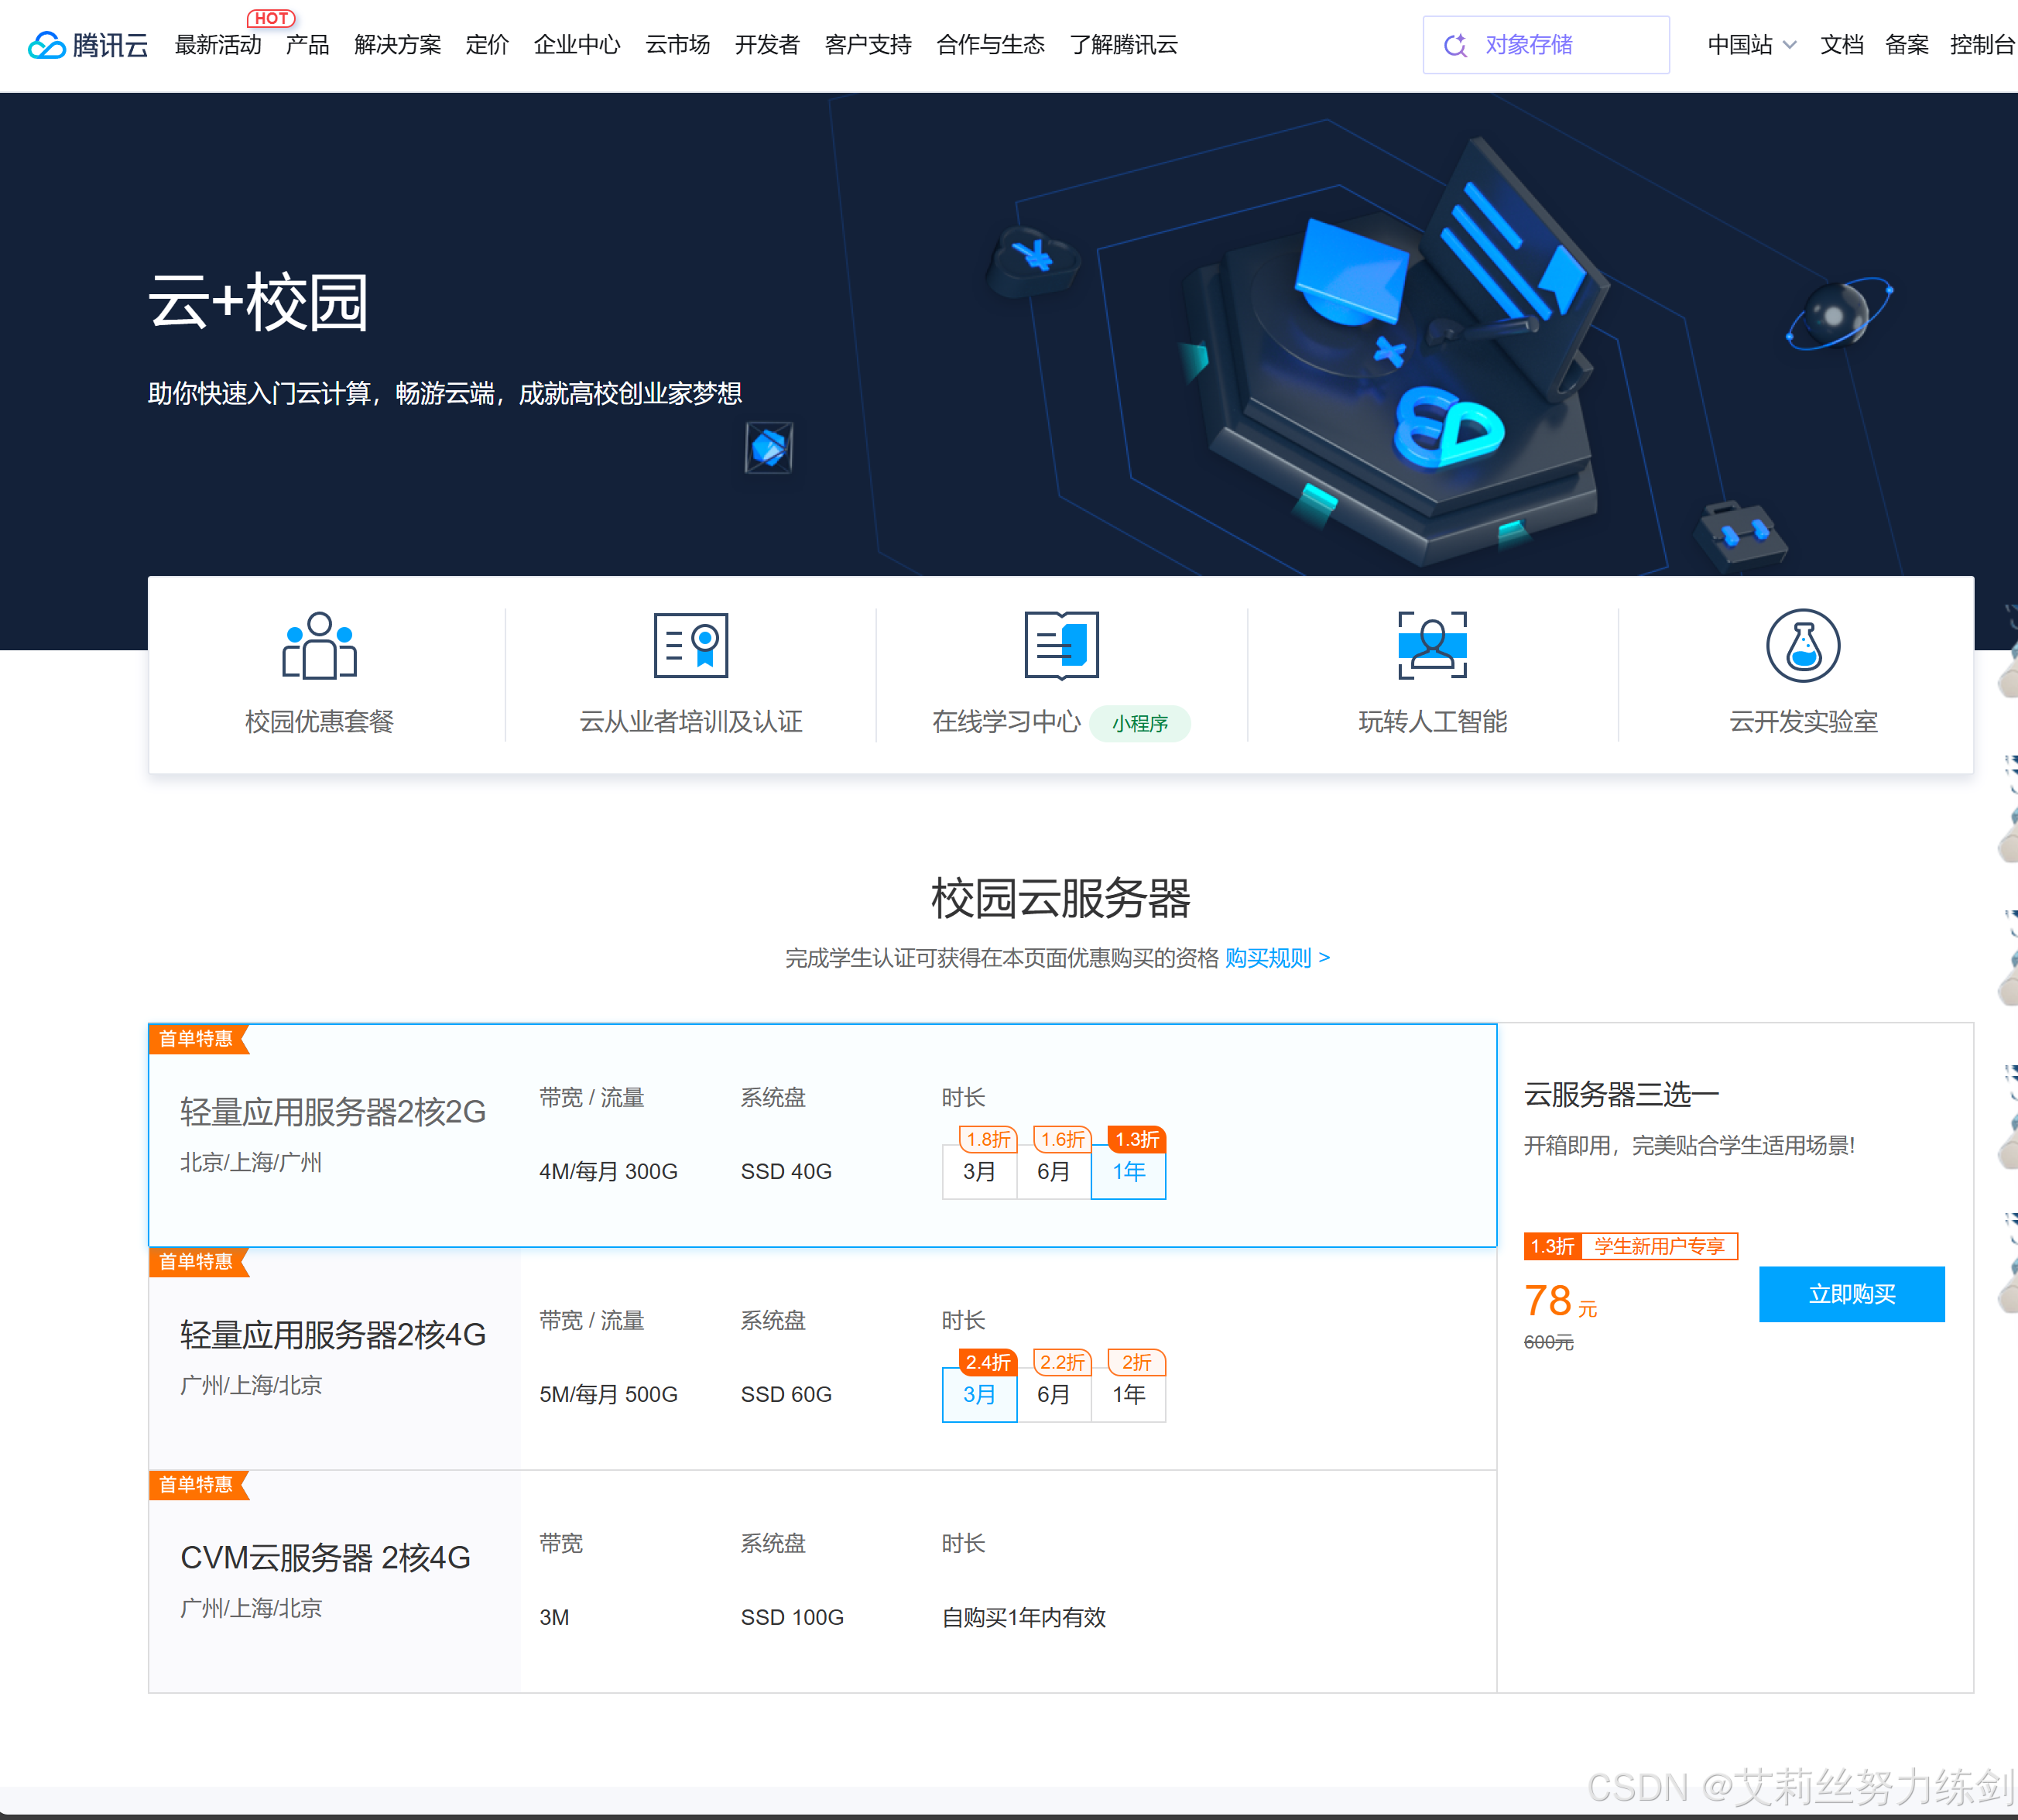2018x1820 pixels.
Task: Choose 1年 duration for 2核4G lightweight server
Action: pyautogui.click(x=1128, y=1394)
